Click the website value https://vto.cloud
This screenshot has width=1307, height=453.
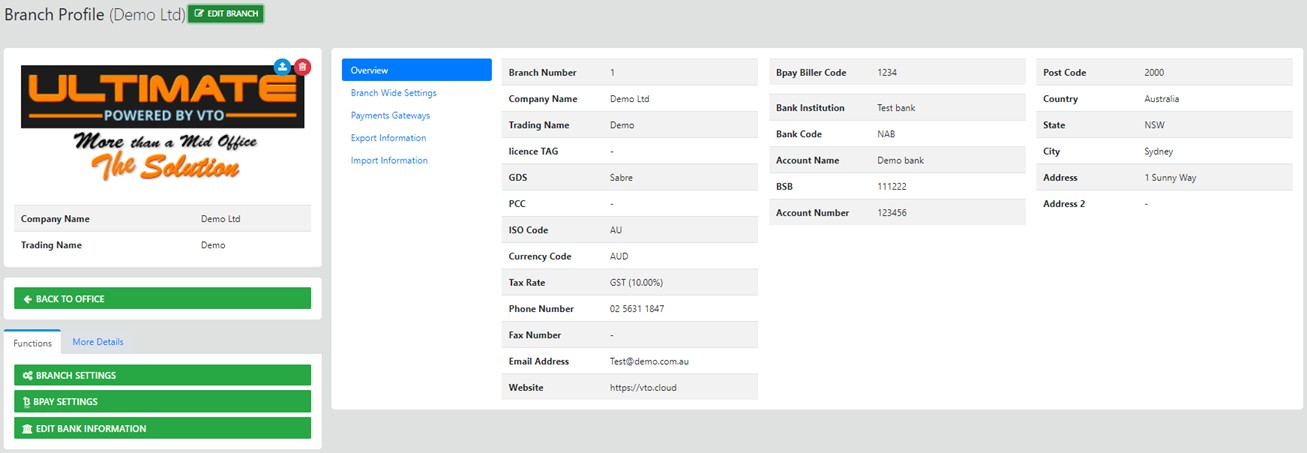click(x=643, y=388)
